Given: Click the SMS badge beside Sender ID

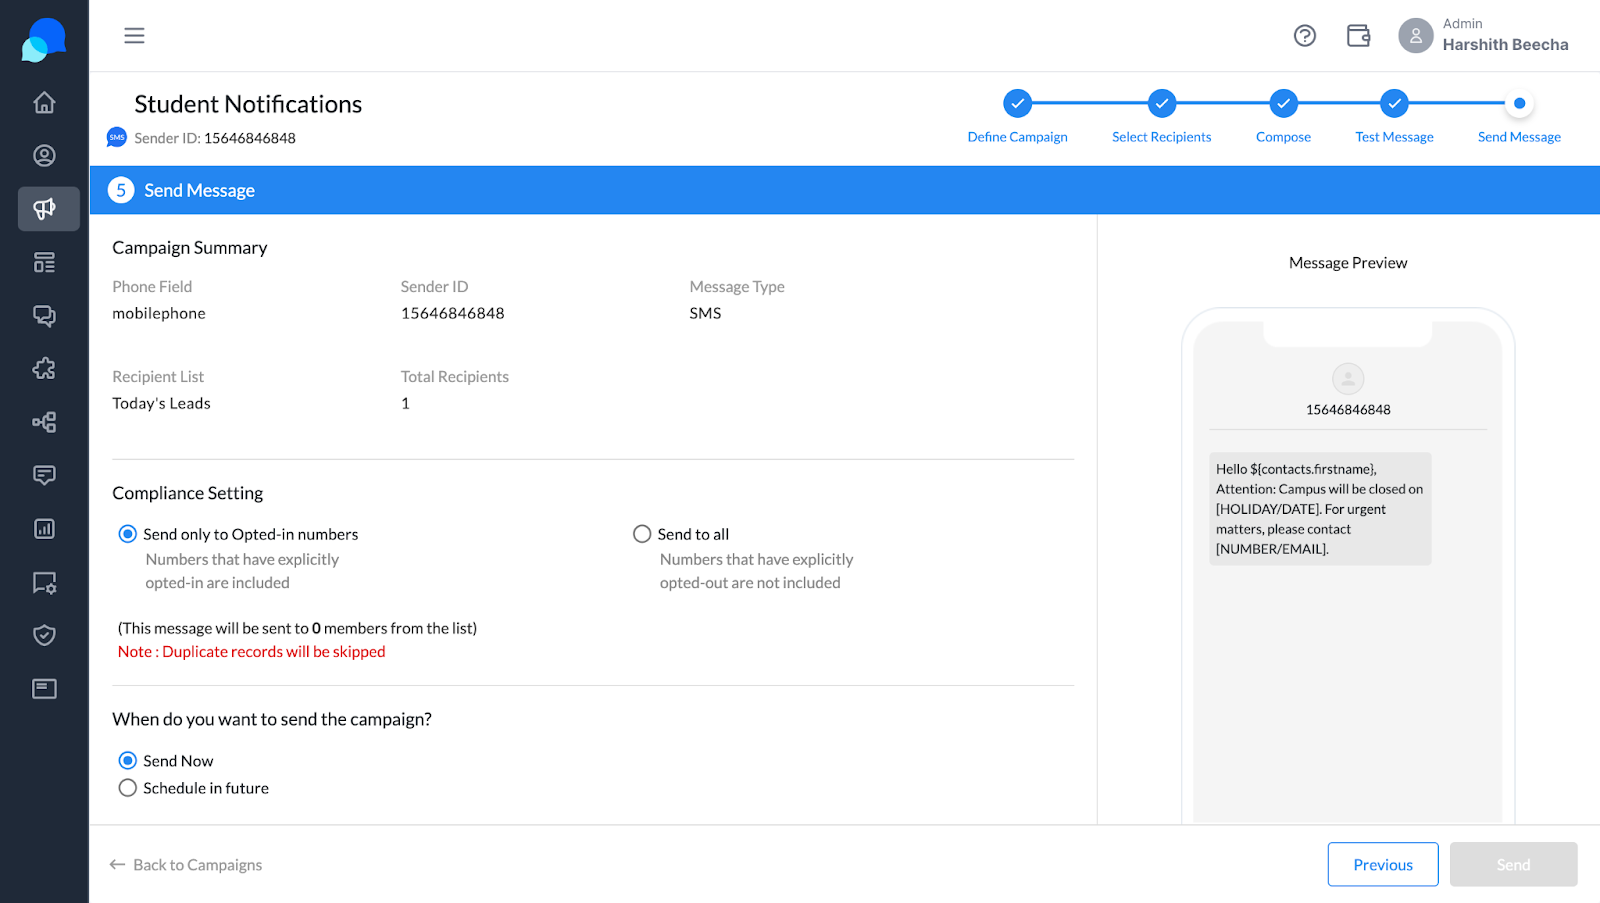Looking at the screenshot, I should point(117,137).
